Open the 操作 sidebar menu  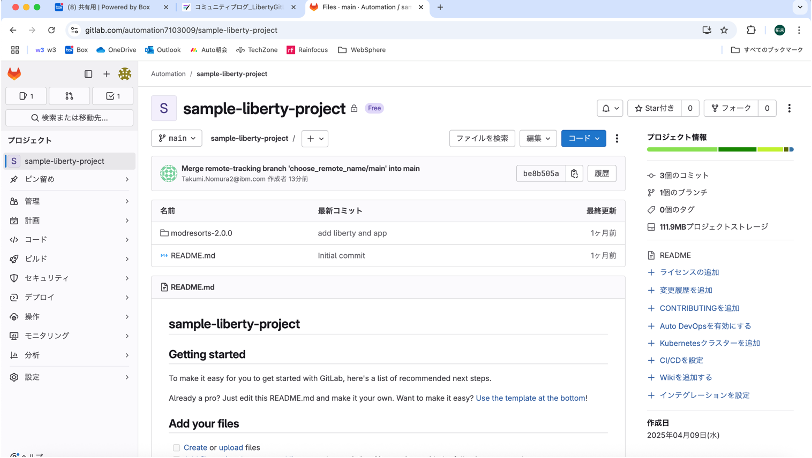70,317
